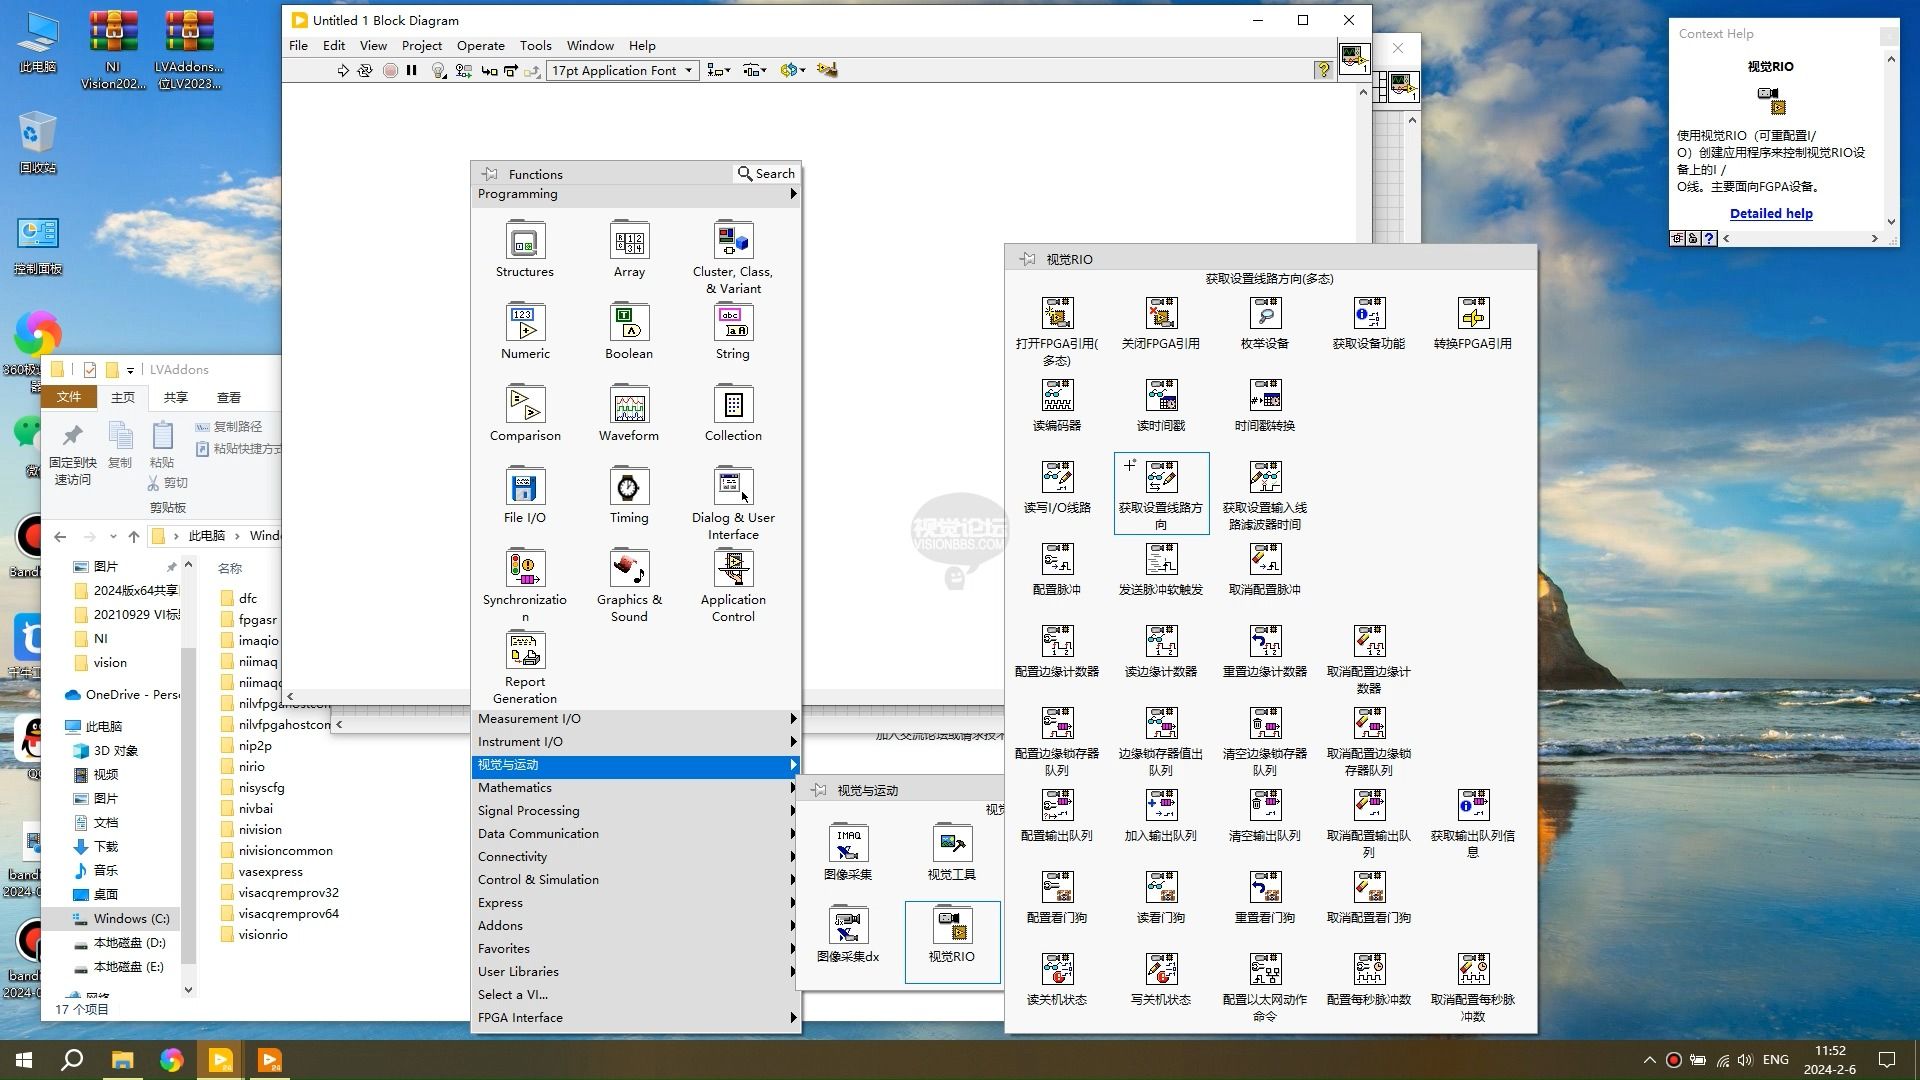Open the visionrio folder in File Explorer
1920x1080 pixels.
pyautogui.click(x=263, y=934)
